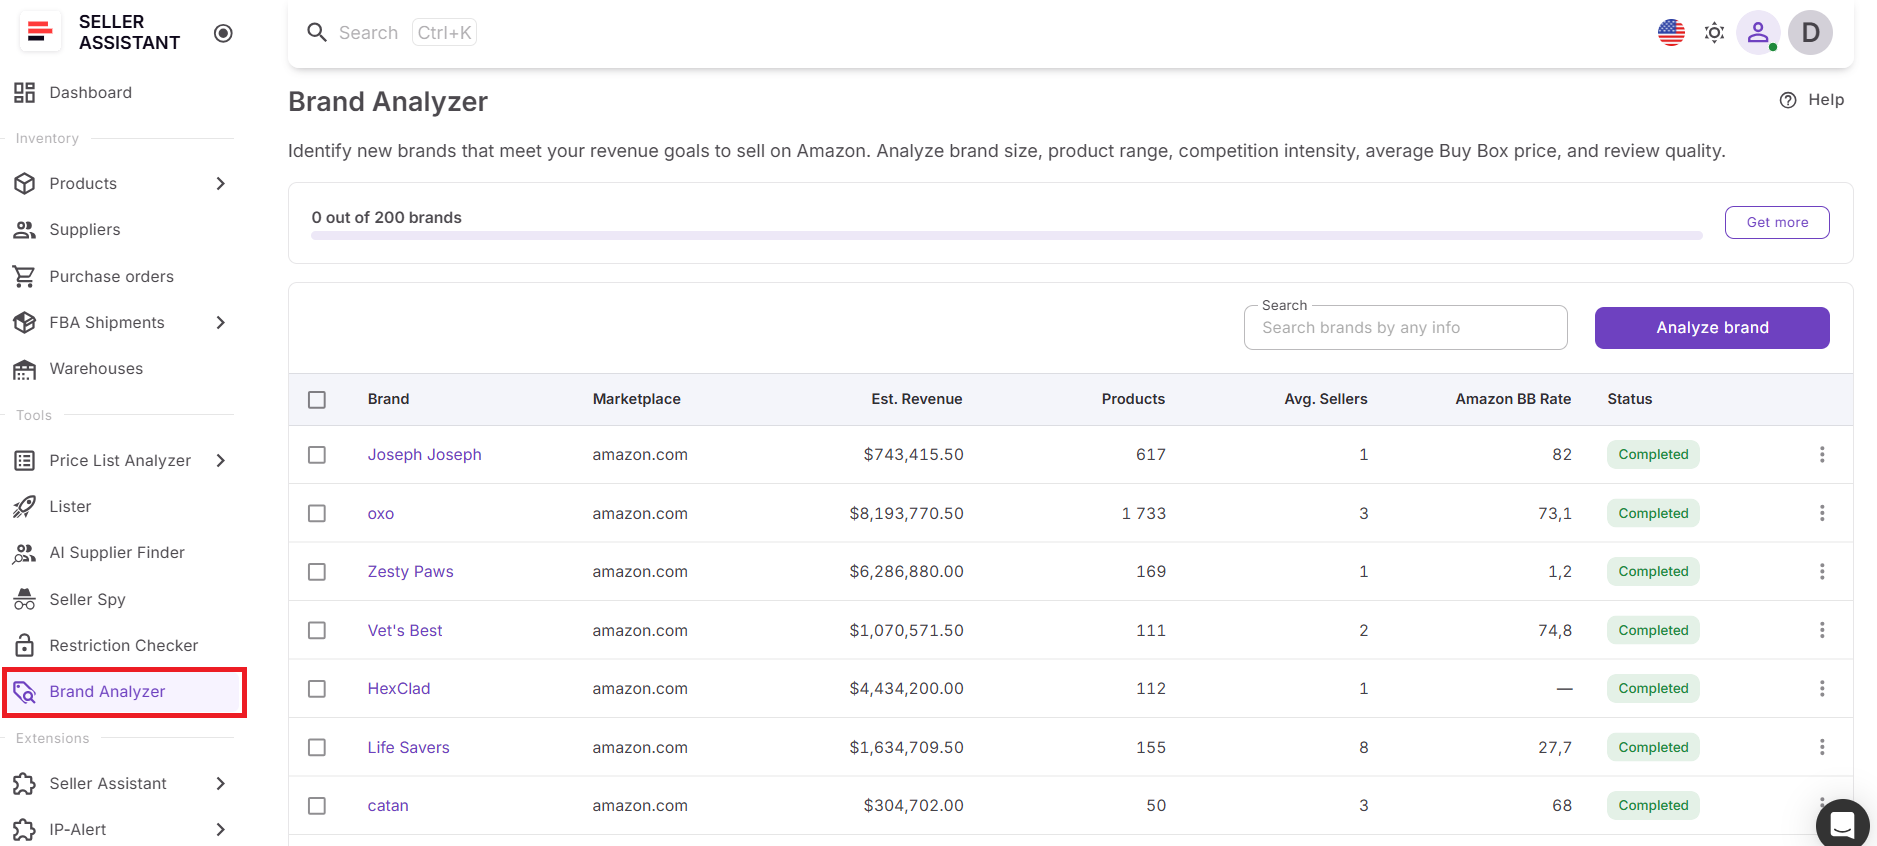1877x846 pixels.
Task: Click the Seller Assistant extension puzzle icon
Action: (25, 784)
